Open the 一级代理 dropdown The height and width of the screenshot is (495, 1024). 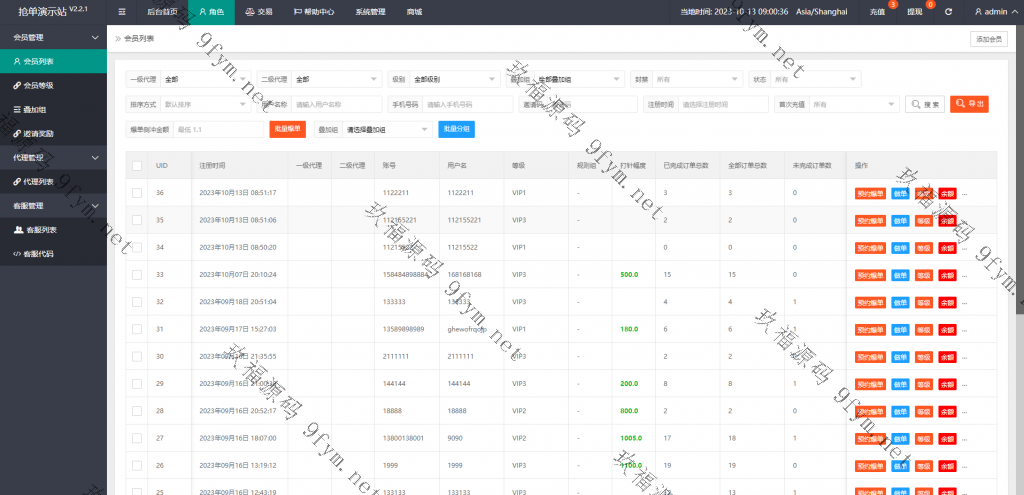206,79
